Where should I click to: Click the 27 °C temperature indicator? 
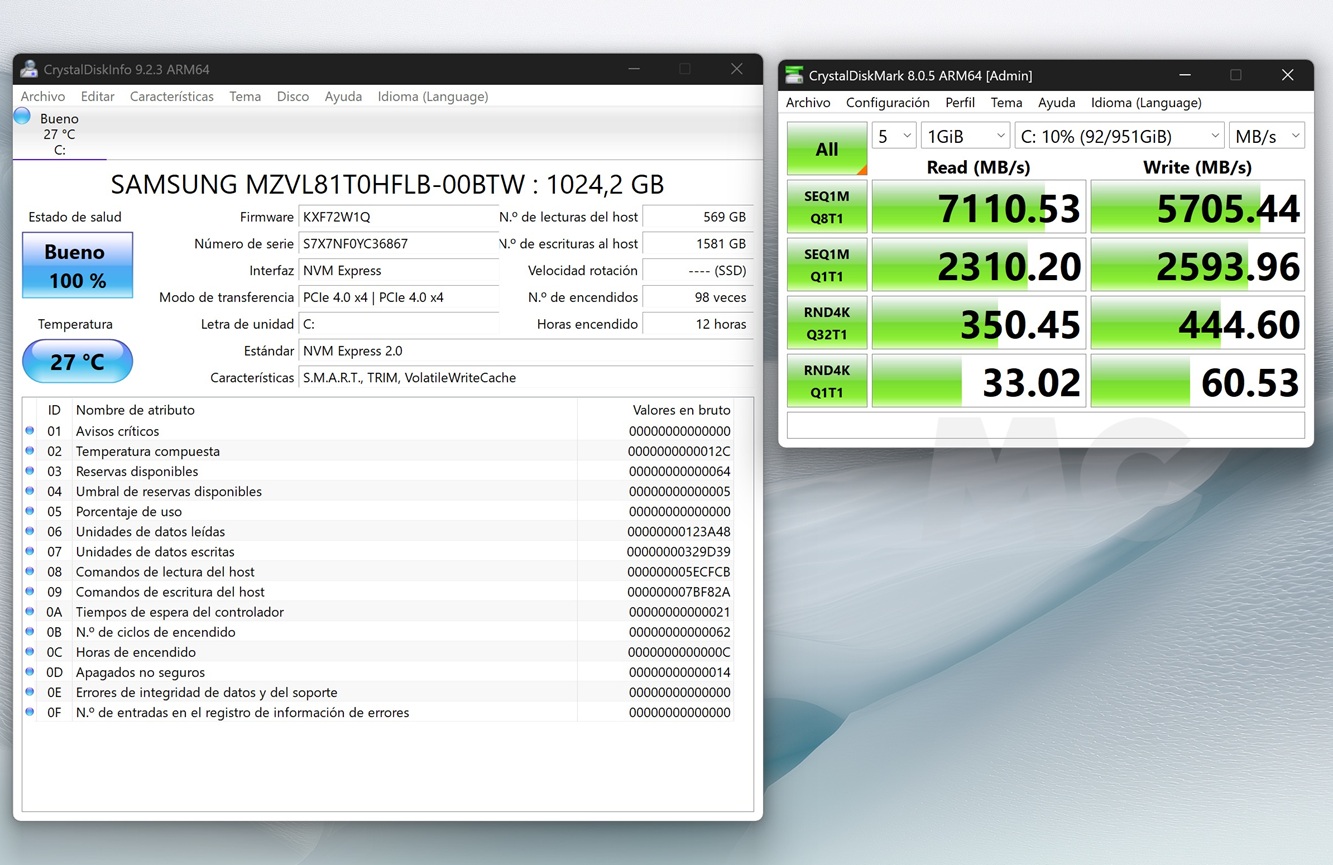pyautogui.click(x=77, y=361)
